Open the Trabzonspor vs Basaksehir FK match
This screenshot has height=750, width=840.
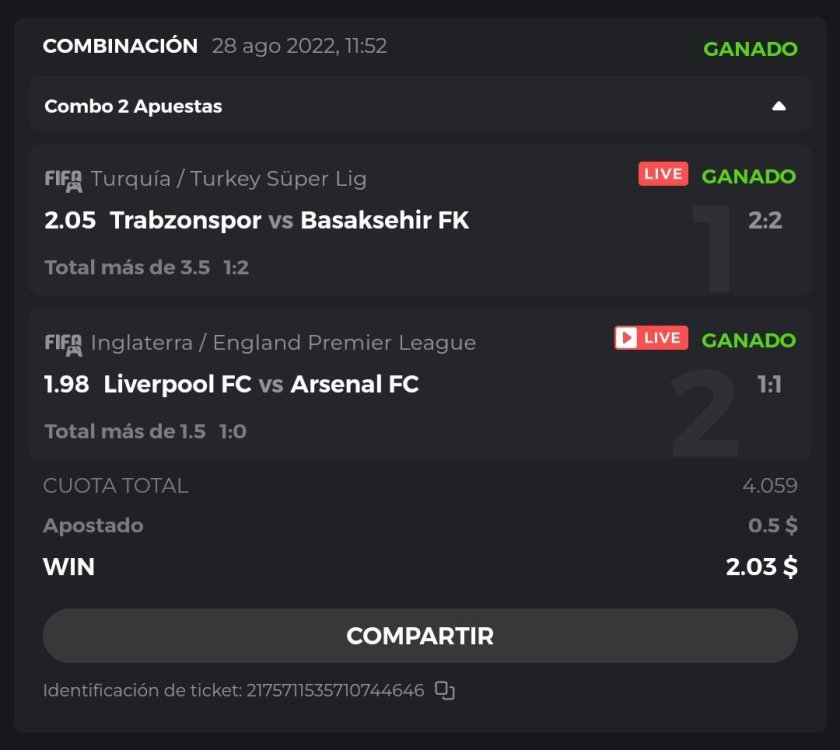tap(289, 220)
